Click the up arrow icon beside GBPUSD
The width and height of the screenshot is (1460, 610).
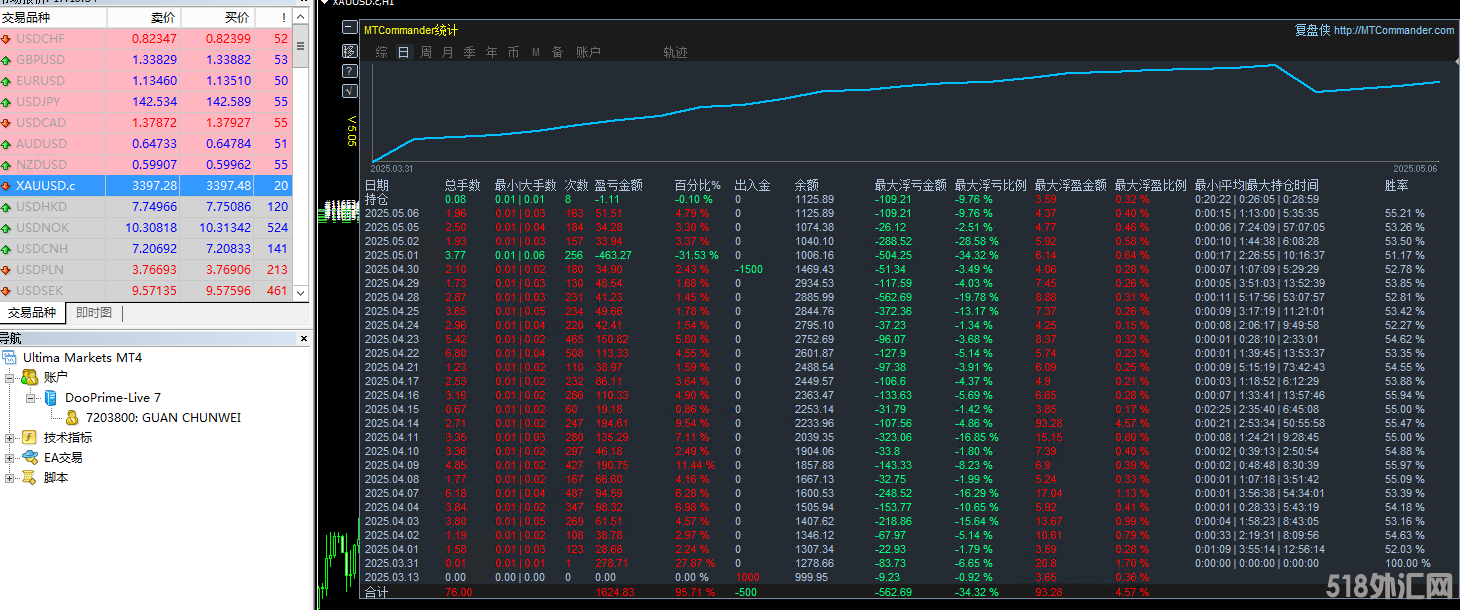(x=6, y=60)
